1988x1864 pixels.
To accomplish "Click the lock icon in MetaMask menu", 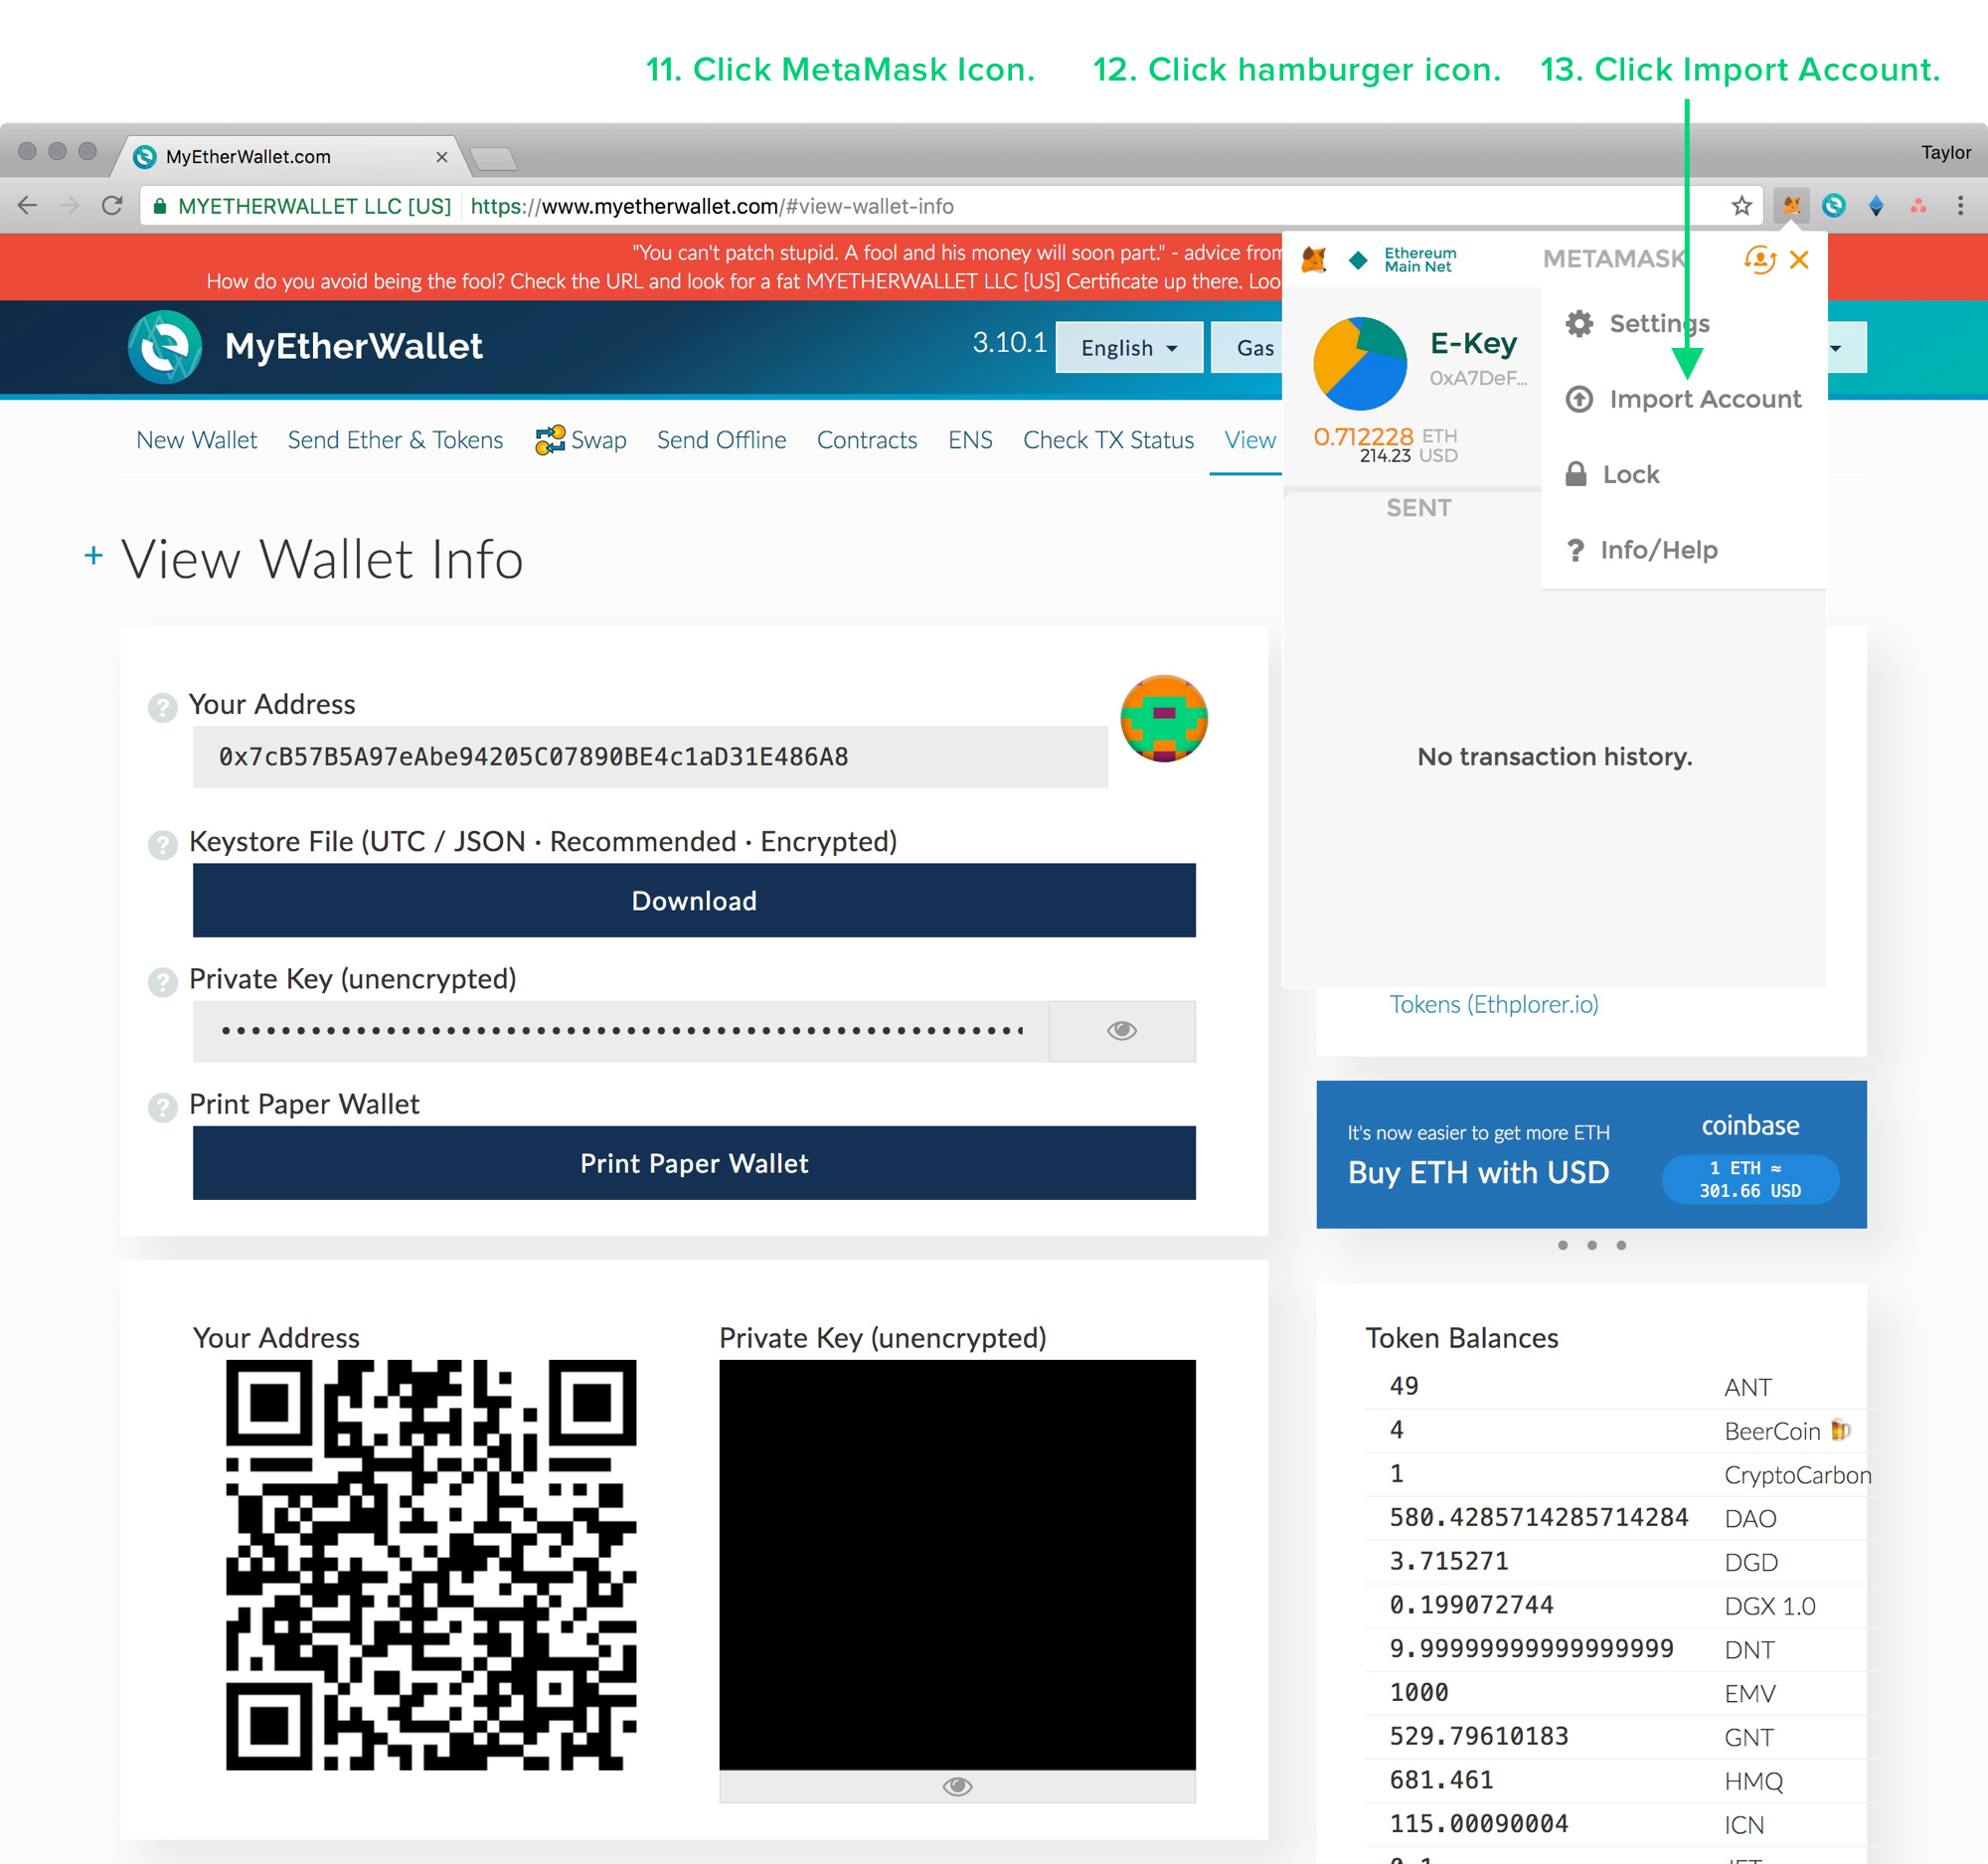I will pyautogui.click(x=1576, y=474).
